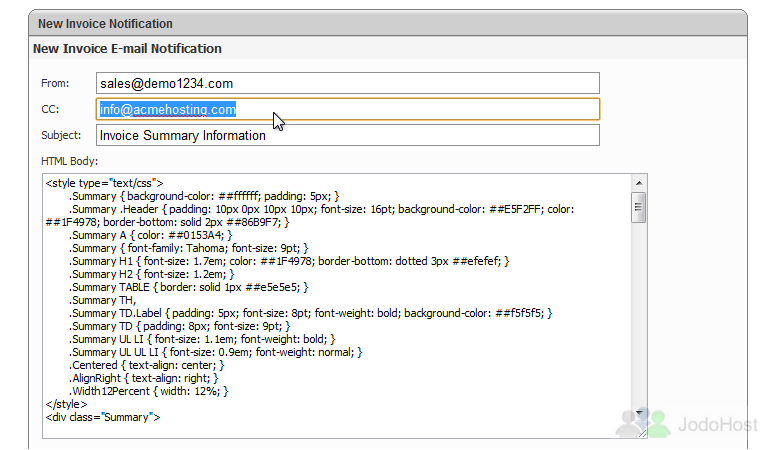The height and width of the screenshot is (450, 776).
Task: Place cursor on the div class="Summary" line
Action: 103,417
